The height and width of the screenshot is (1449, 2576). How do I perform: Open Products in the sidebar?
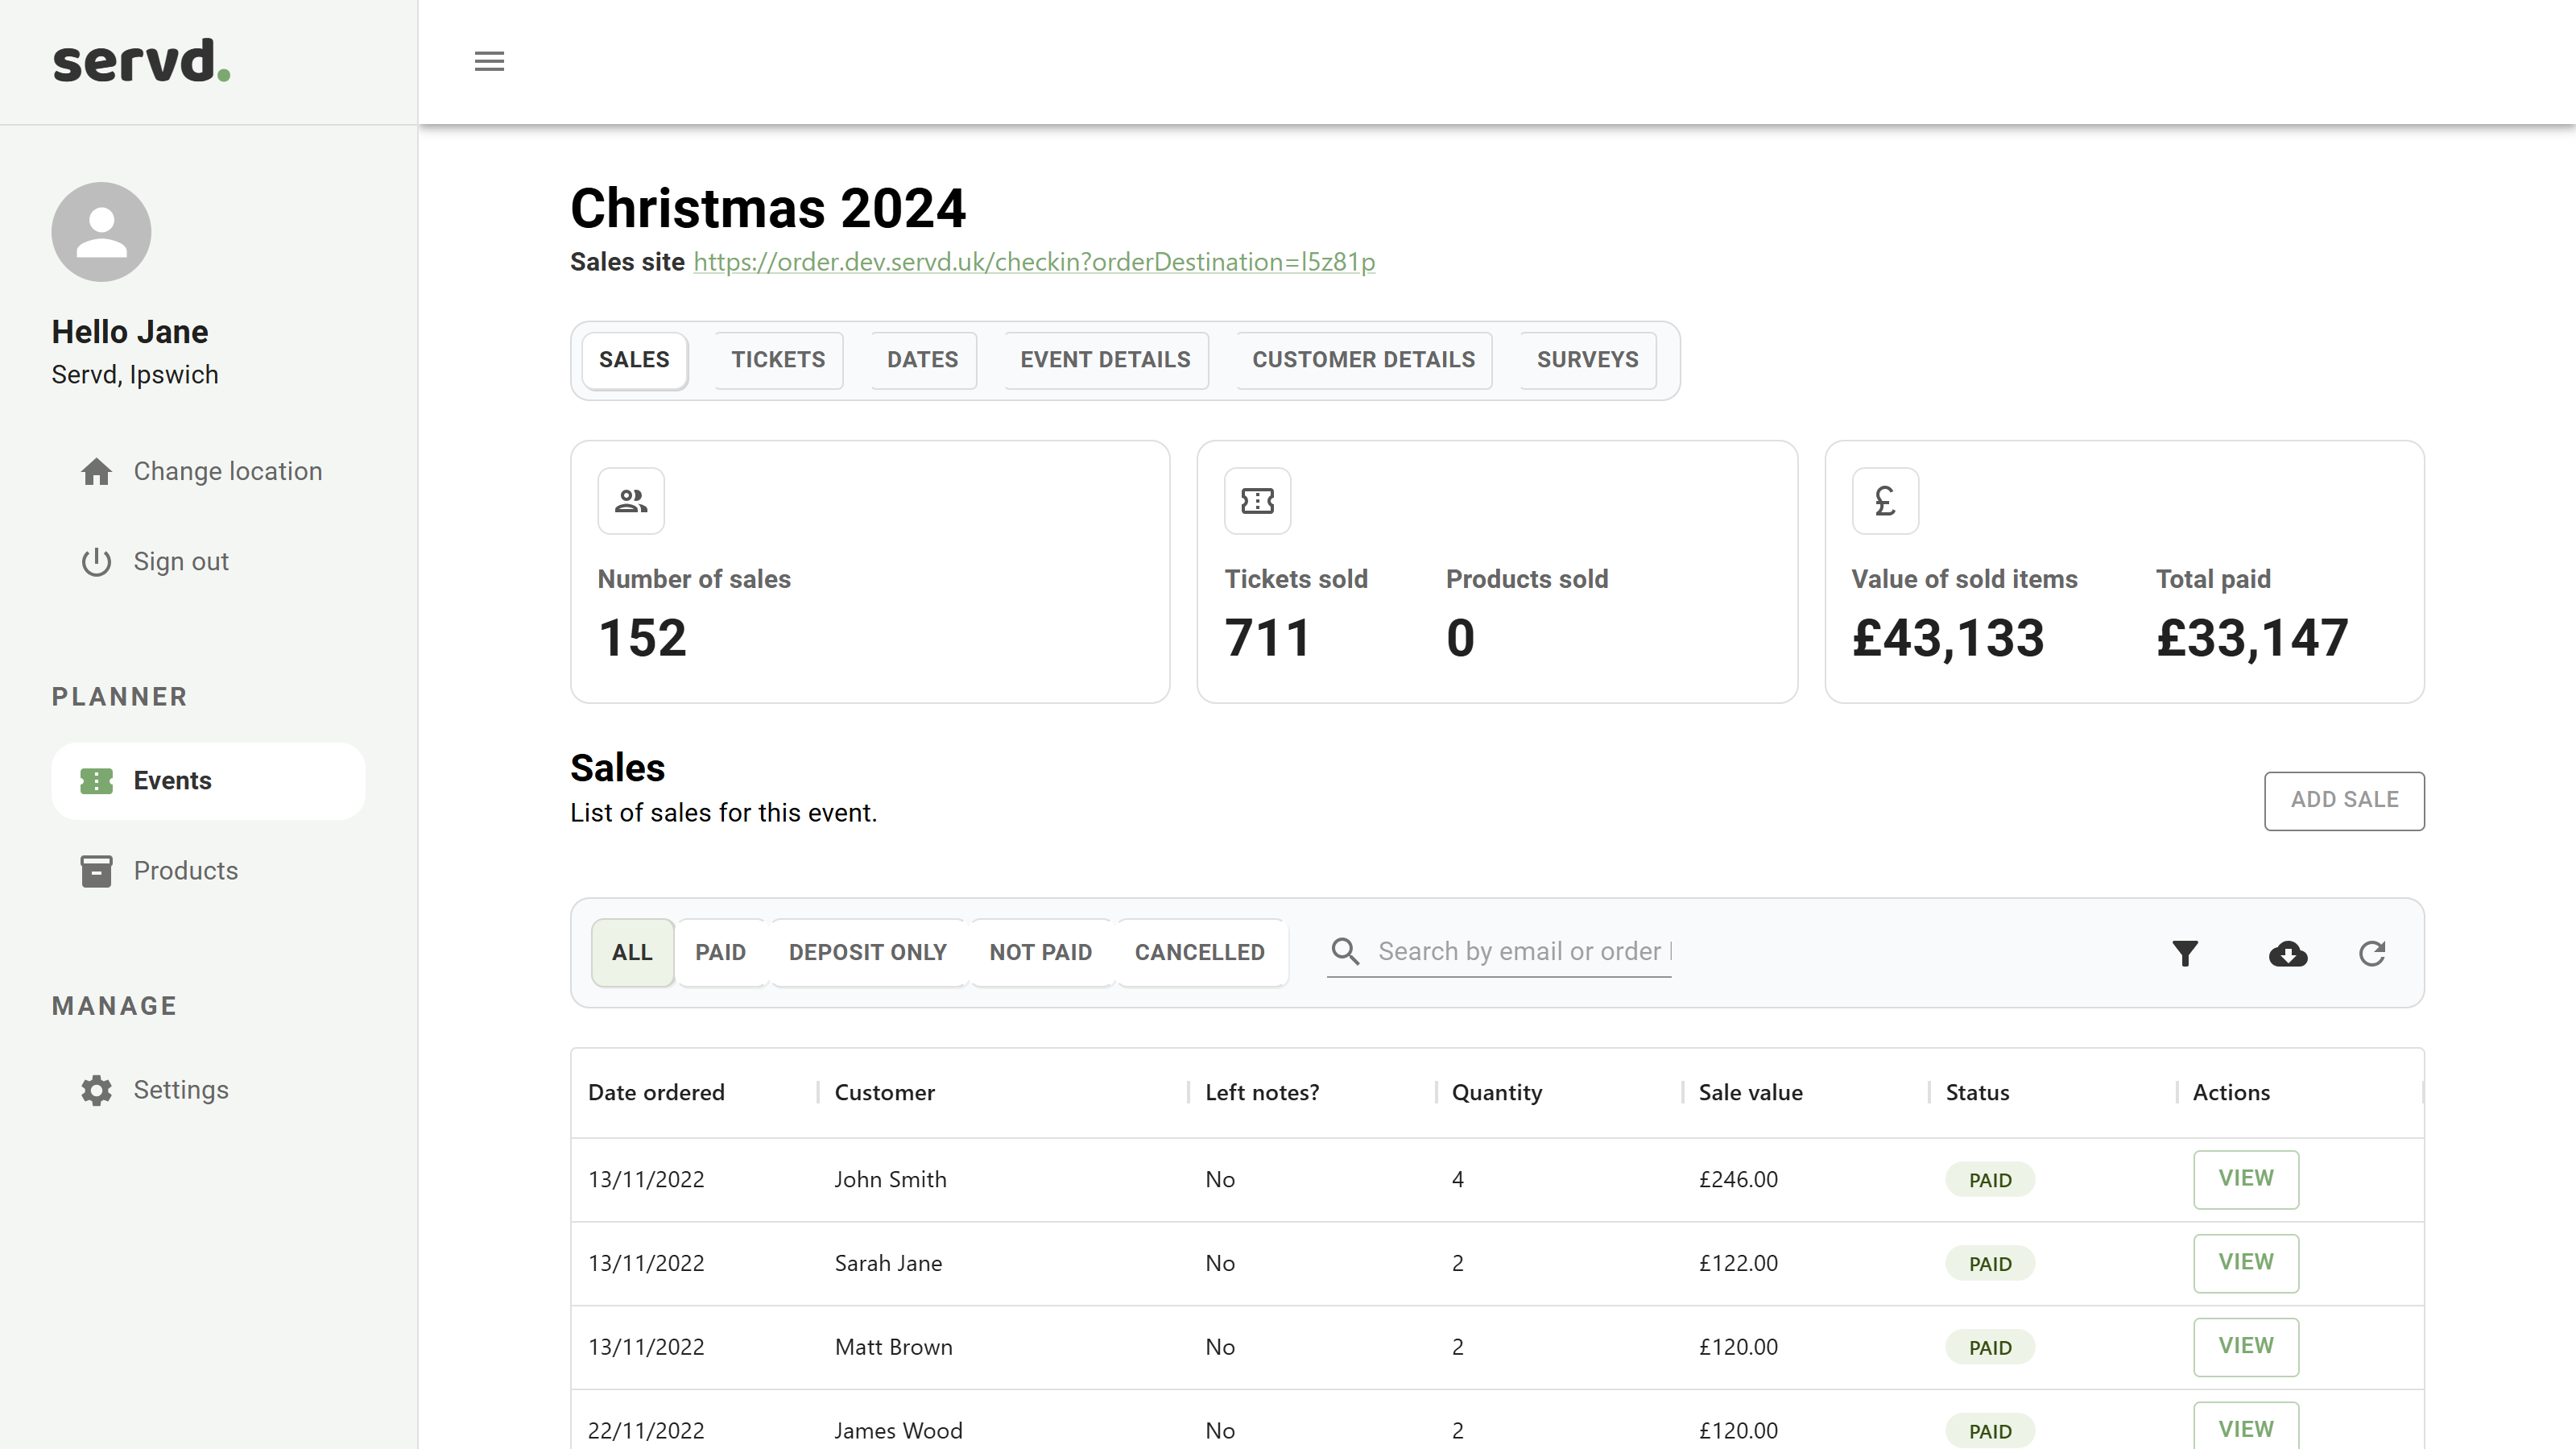click(x=208, y=871)
